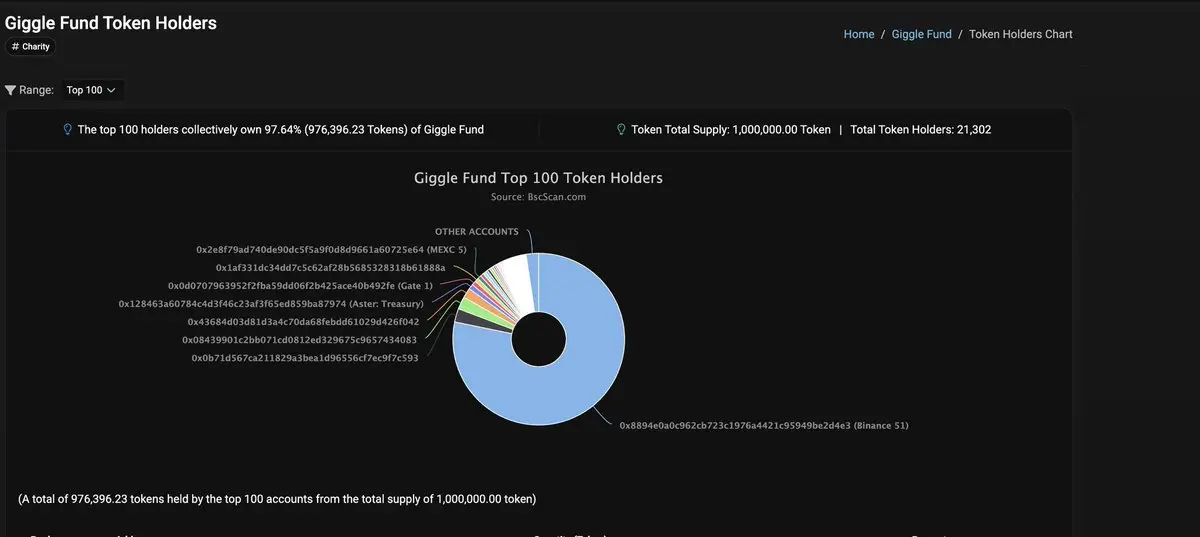Image resolution: width=1200 pixels, height=537 pixels.
Task: Click the total 976,396.23 tokens note below chart
Action: pyautogui.click(x=277, y=498)
